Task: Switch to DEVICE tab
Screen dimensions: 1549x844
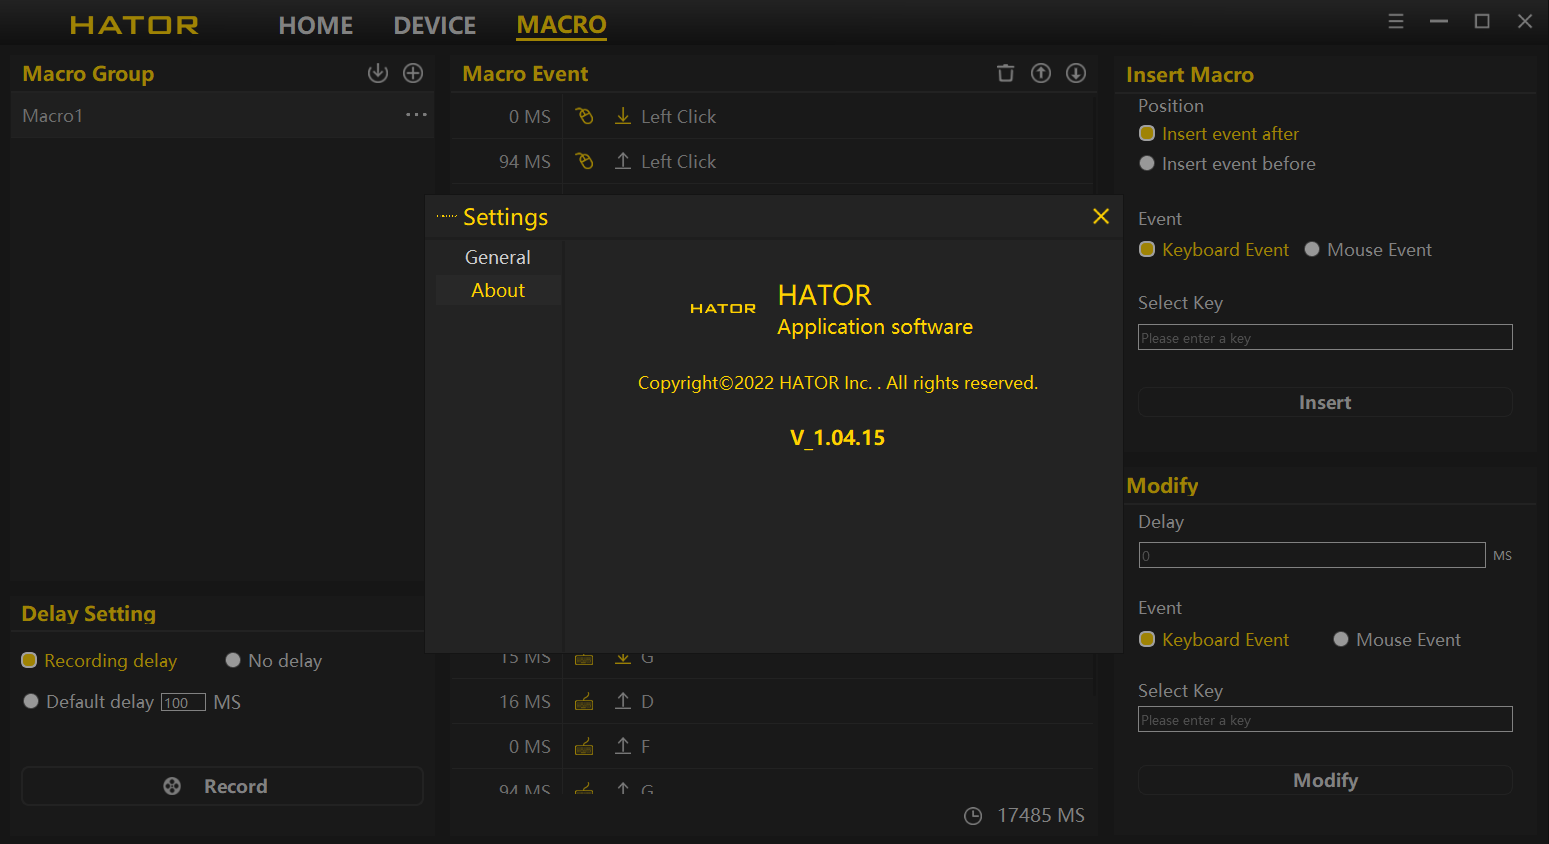Action: tap(435, 25)
